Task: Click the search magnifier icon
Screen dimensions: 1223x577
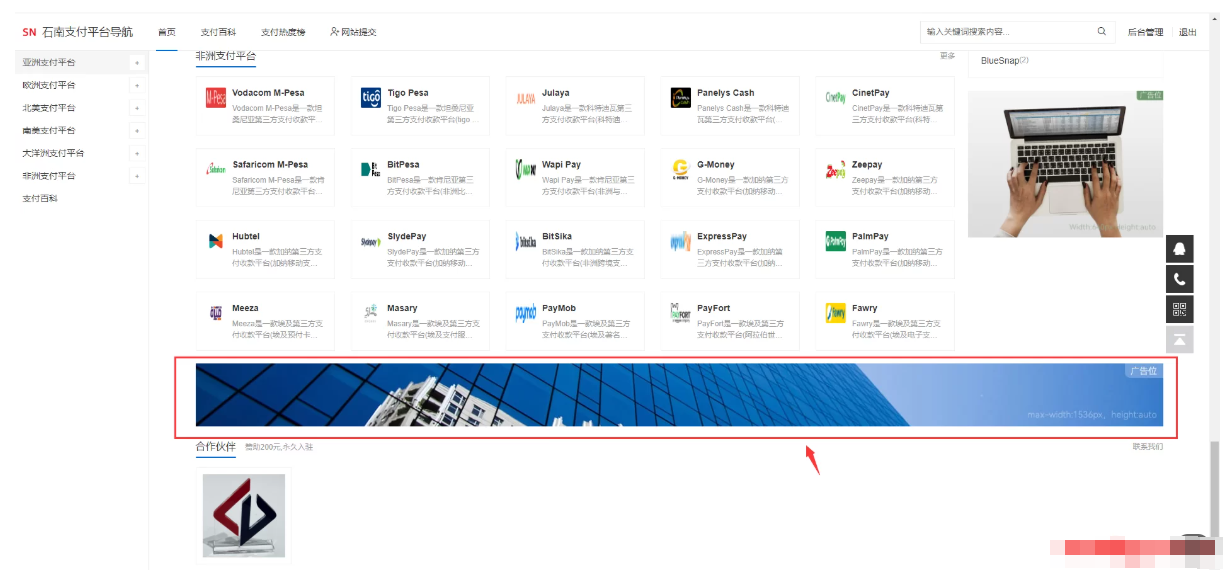Action: [x=1102, y=32]
